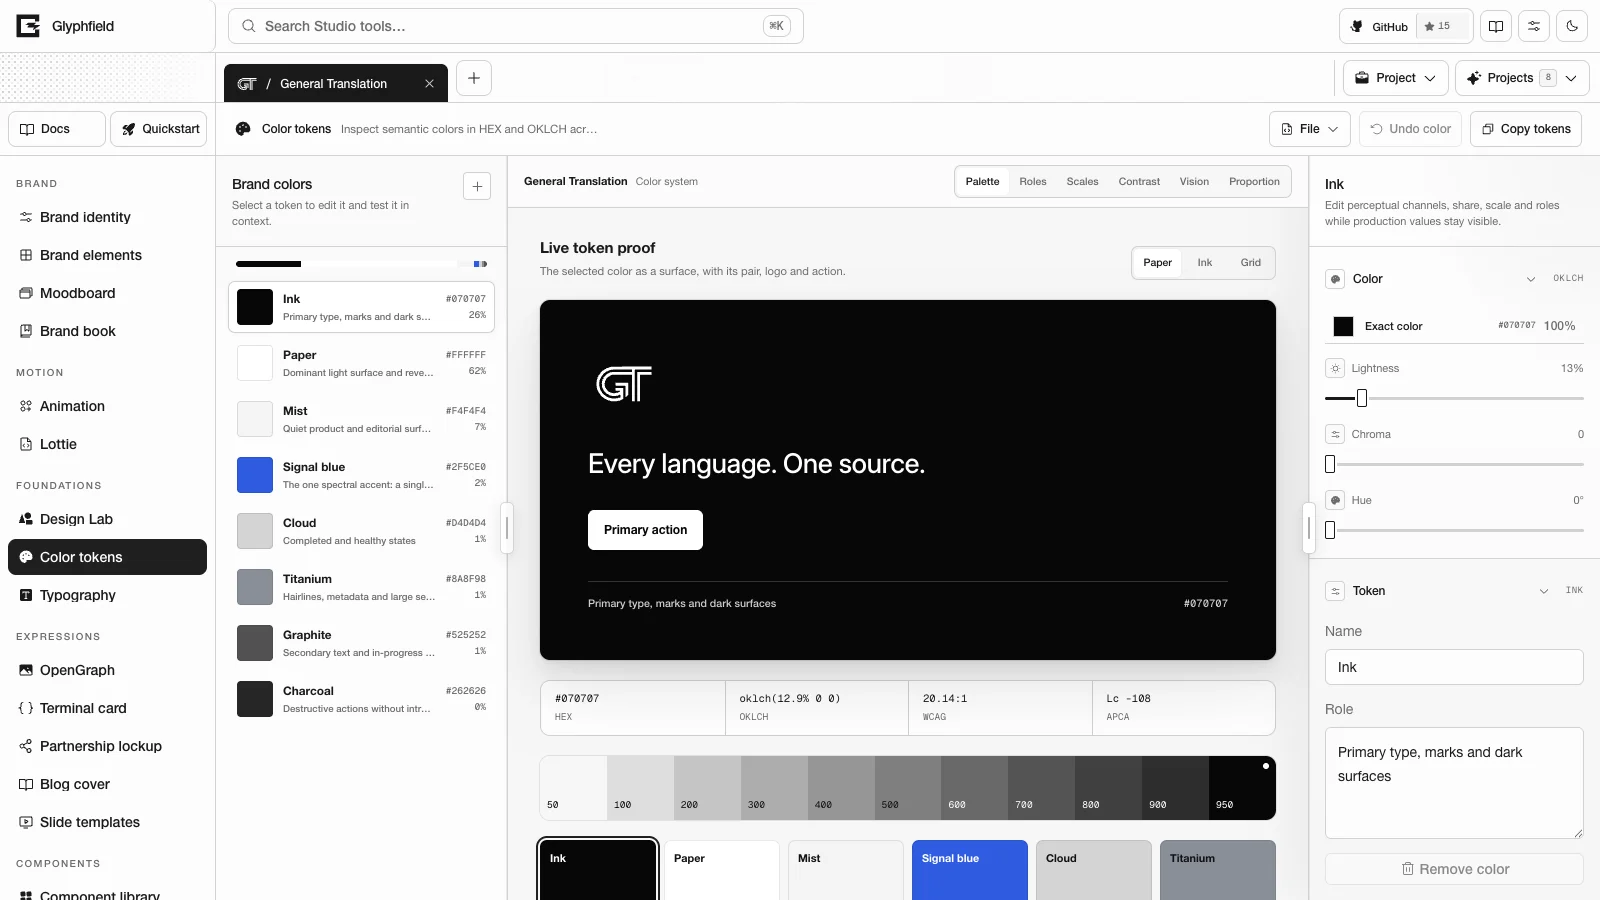This screenshot has height=900, width=1600.
Task: Select the Signal blue token row
Action: [x=361, y=475]
